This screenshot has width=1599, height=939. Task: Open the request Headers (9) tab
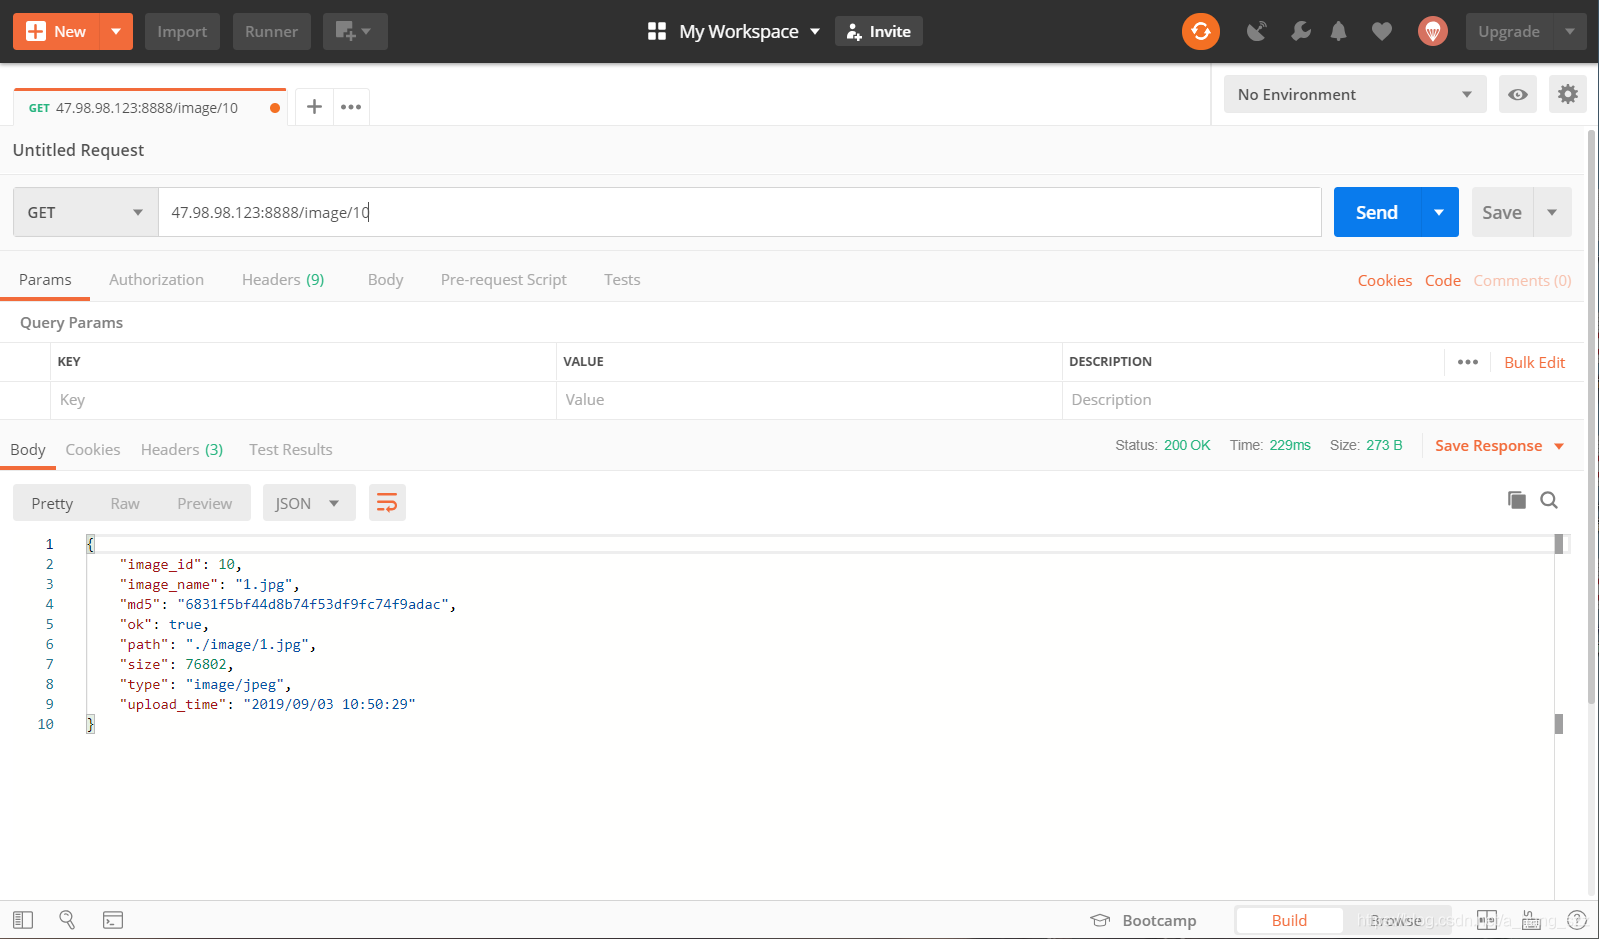(x=283, y=280)
